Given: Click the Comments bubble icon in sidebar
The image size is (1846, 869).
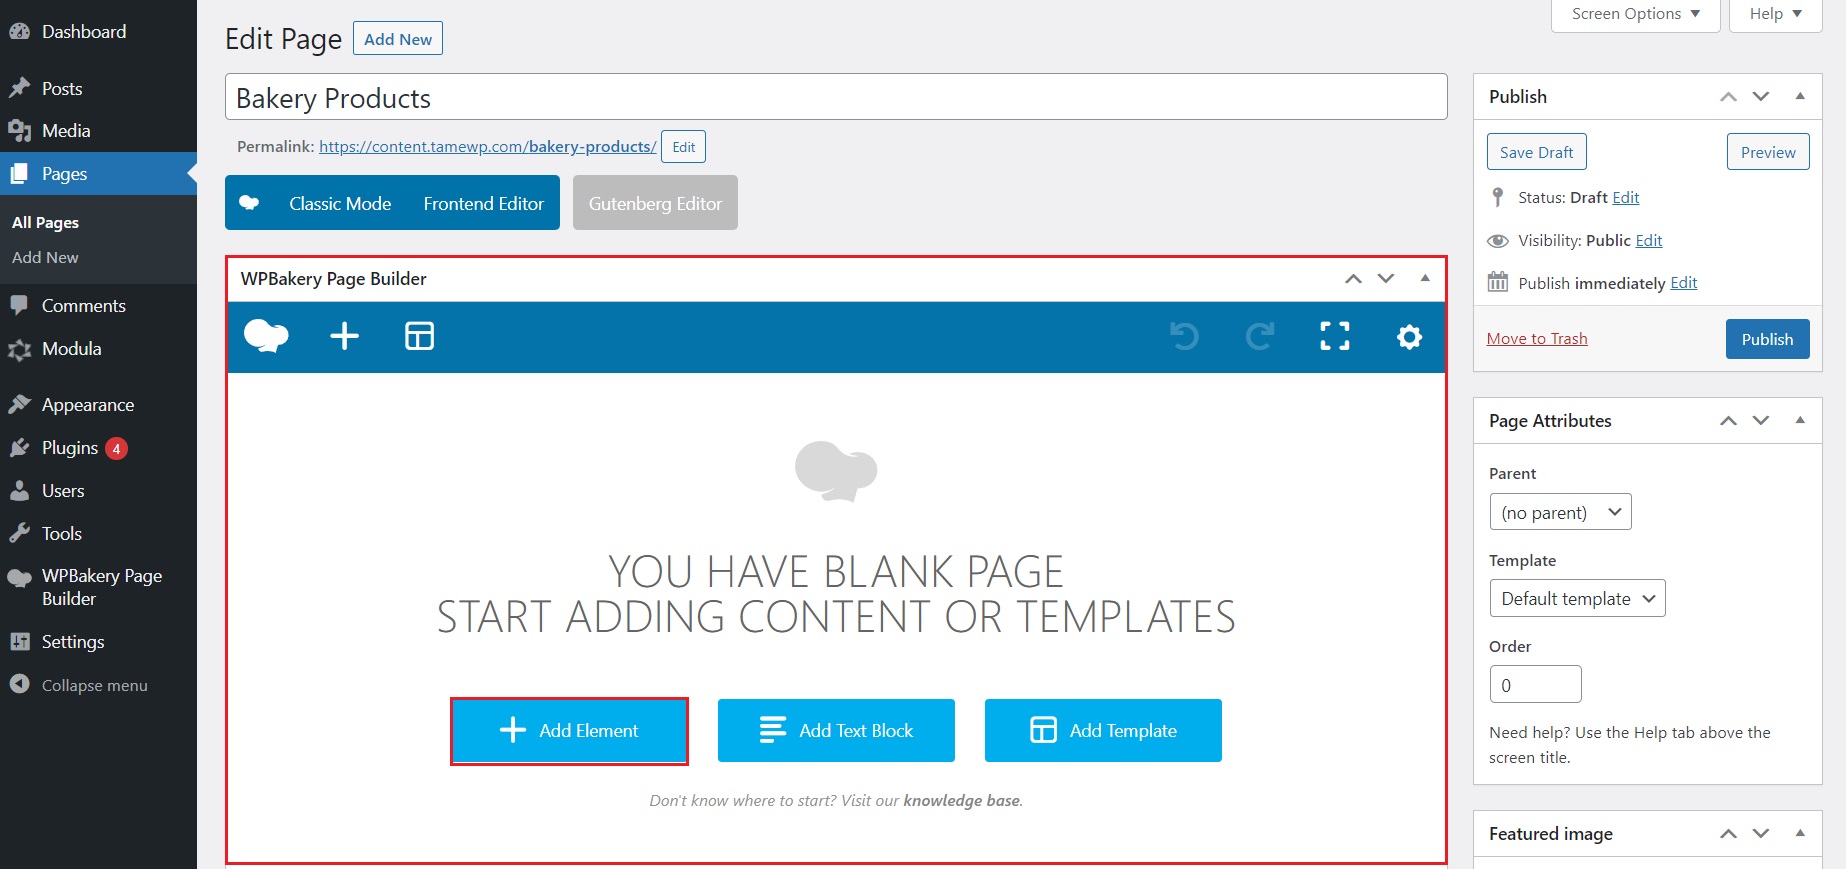Looking at the screenshot, I should pyautogui.click(x=19, y=305).
